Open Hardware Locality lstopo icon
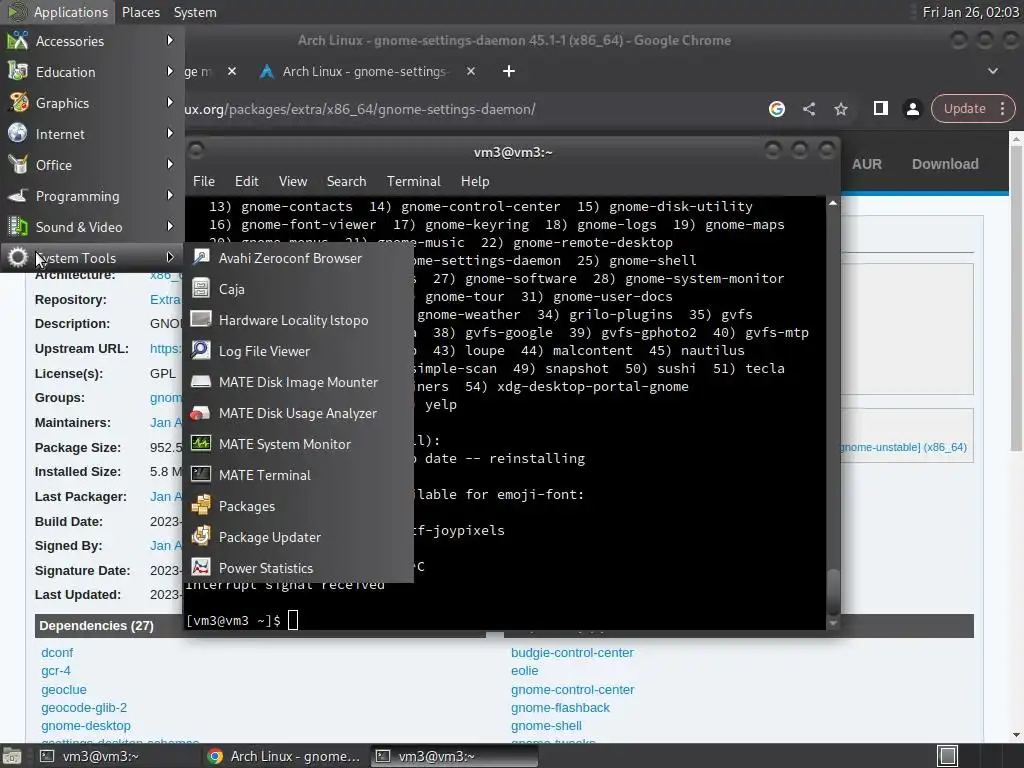Image resolution: width=1024 pixels, height=768 pixels. point(200,319)
